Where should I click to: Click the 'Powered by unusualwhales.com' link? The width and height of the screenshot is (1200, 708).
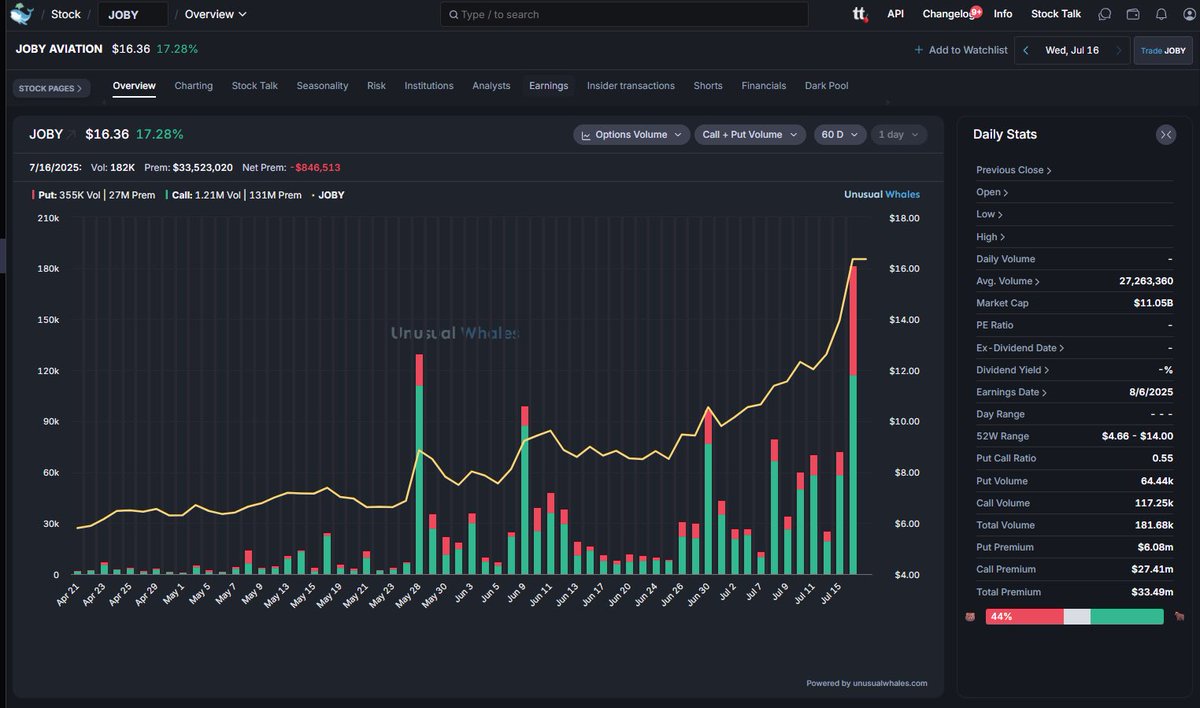tap(867, 683)
